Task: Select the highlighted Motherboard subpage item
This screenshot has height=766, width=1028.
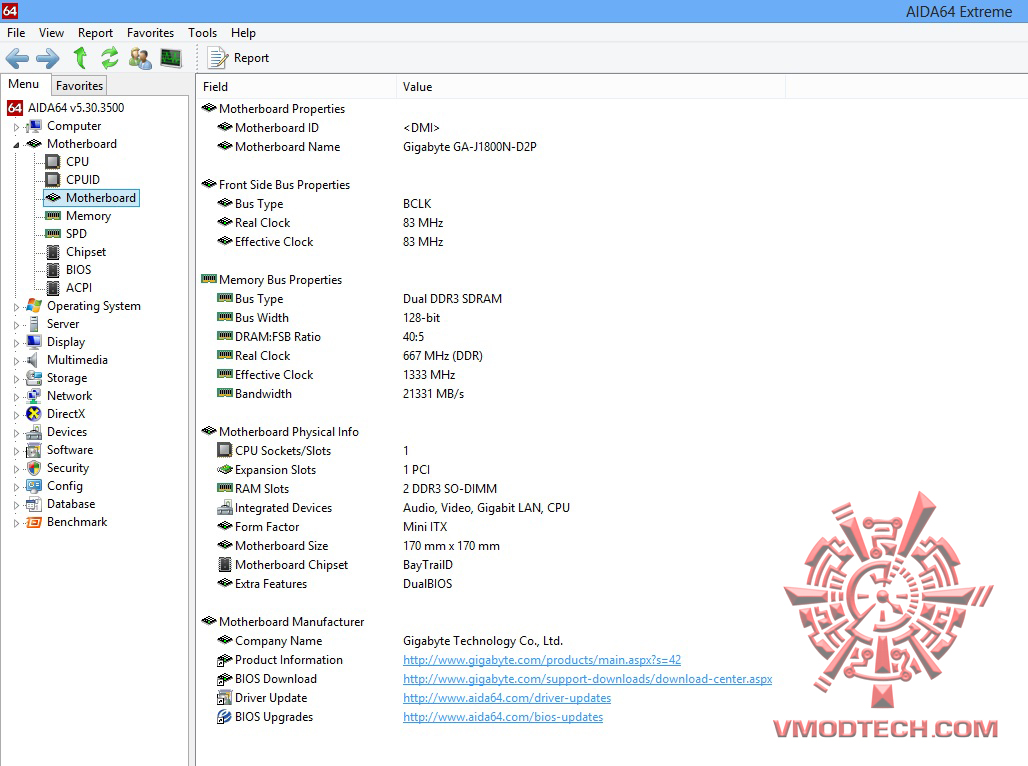Action: coord(92,197)
